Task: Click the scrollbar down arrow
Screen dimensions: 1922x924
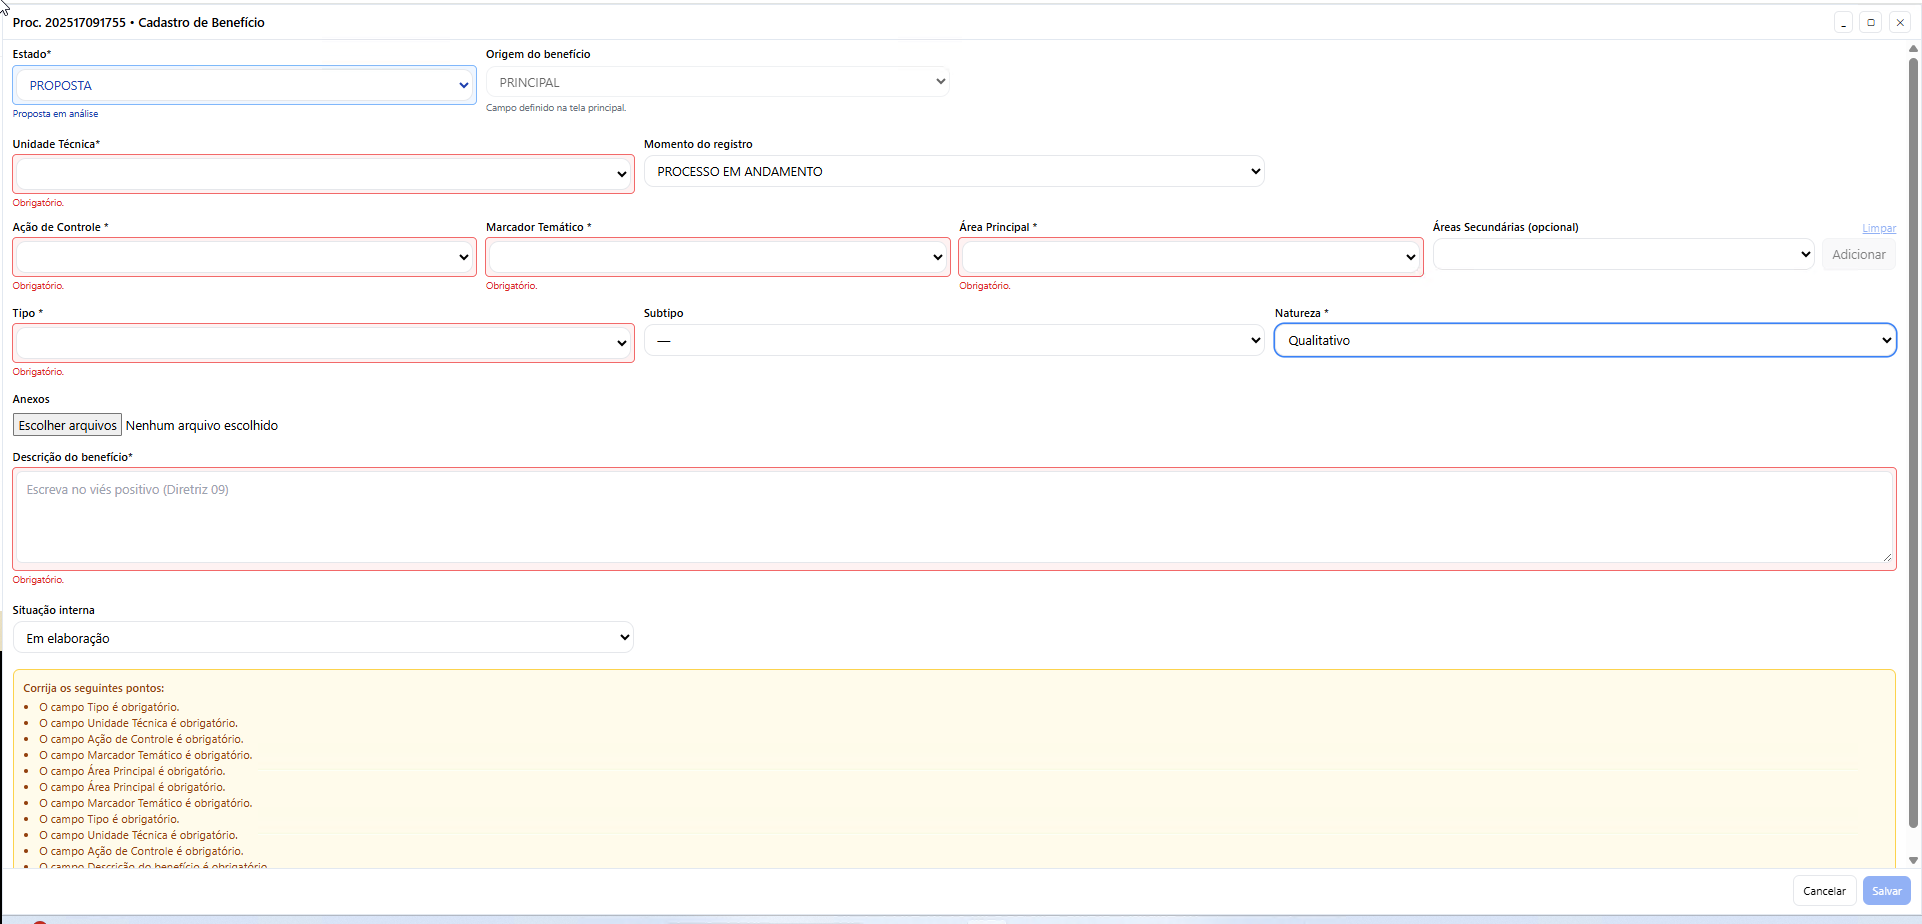Action: [1913, 860]
